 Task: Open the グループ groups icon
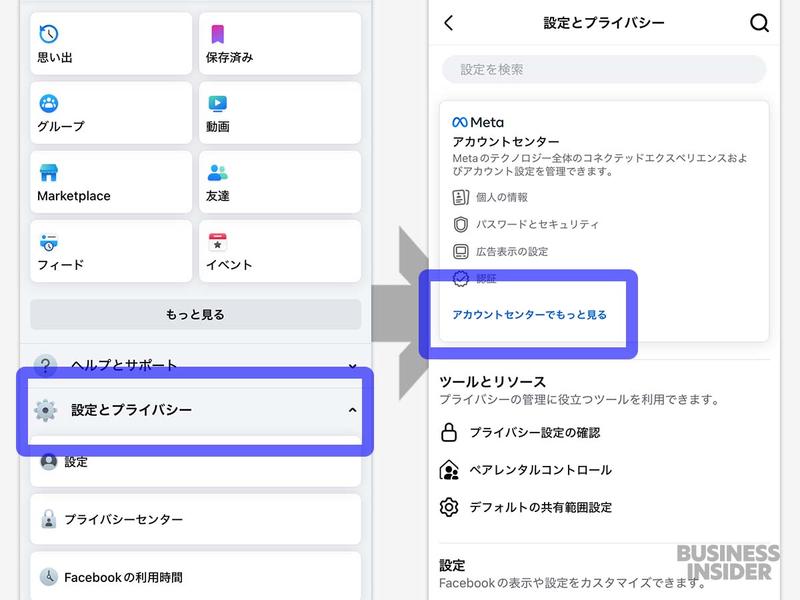click(x=48, y=103)
